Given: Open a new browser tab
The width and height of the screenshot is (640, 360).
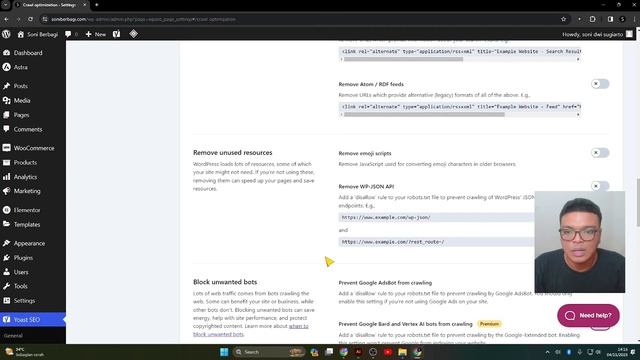Looking at the screenshot, I should click(x=97, y=5).
